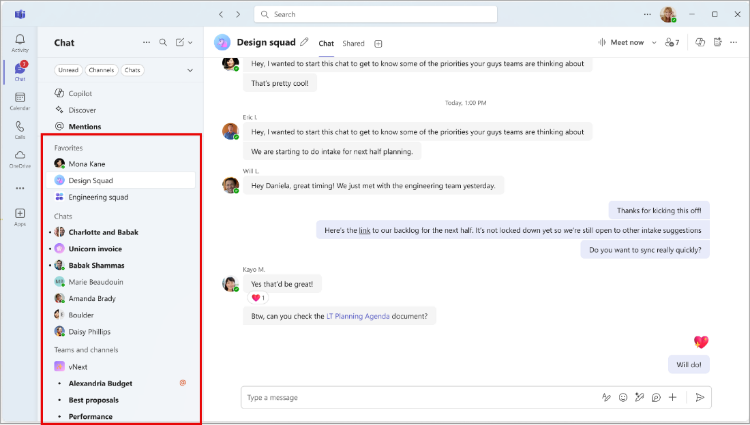Open Copilot in the chat header
This screenshot has width=750, height=425.
(700, 42)
